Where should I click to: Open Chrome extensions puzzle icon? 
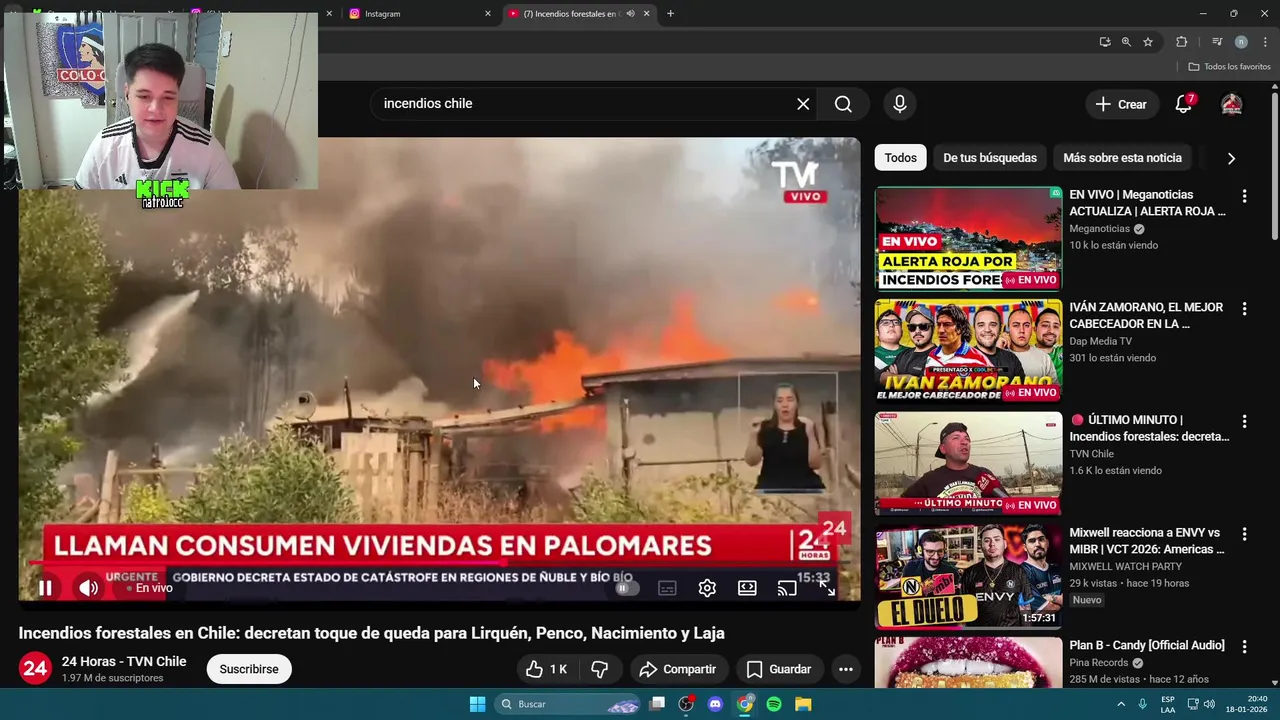point(1181,42)
